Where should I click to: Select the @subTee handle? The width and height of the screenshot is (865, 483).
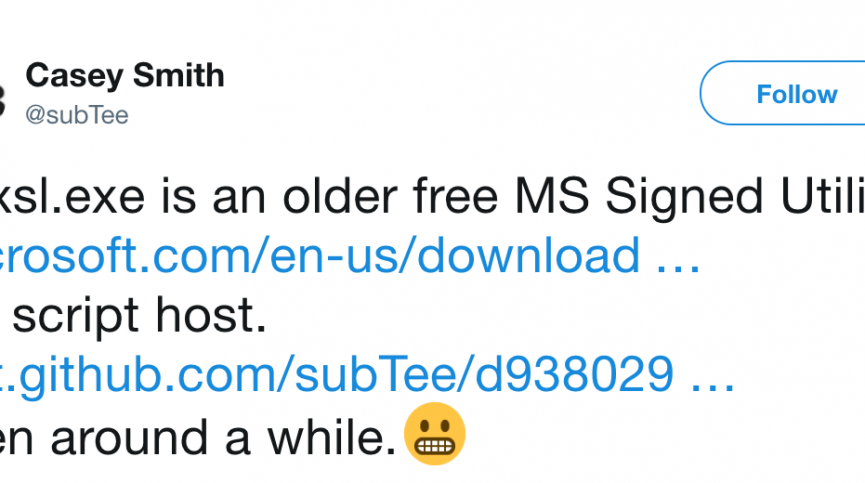click(76, 115)
